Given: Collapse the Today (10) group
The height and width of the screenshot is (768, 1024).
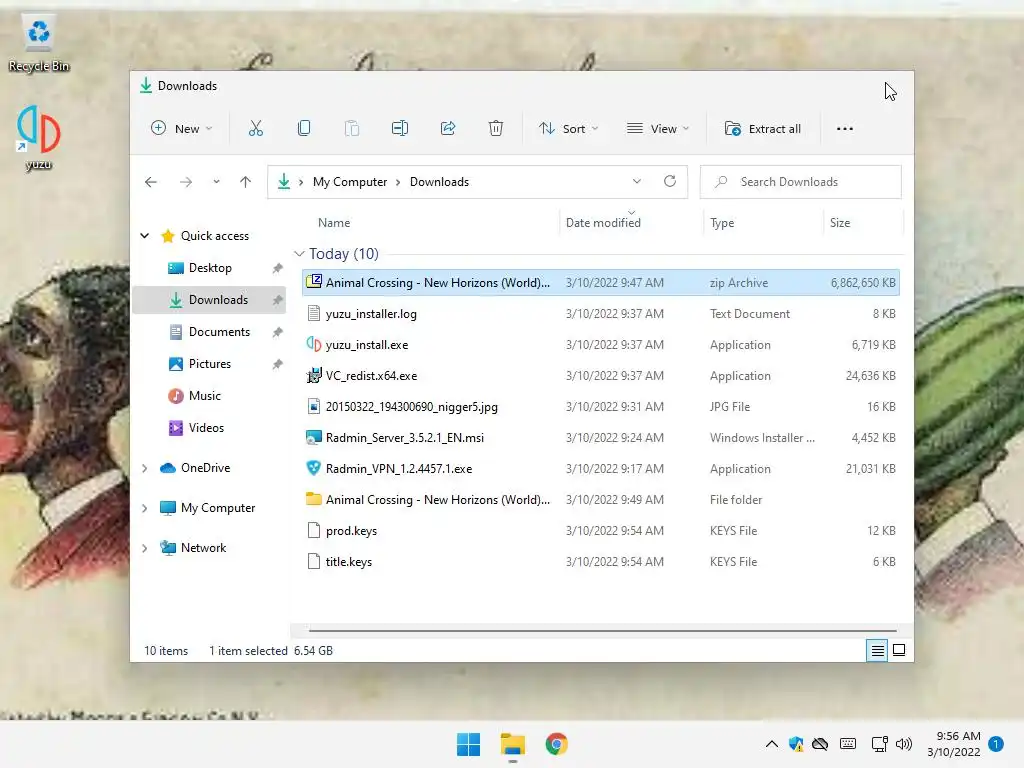Looking at the screenshot, I should (x=299, y=253).
